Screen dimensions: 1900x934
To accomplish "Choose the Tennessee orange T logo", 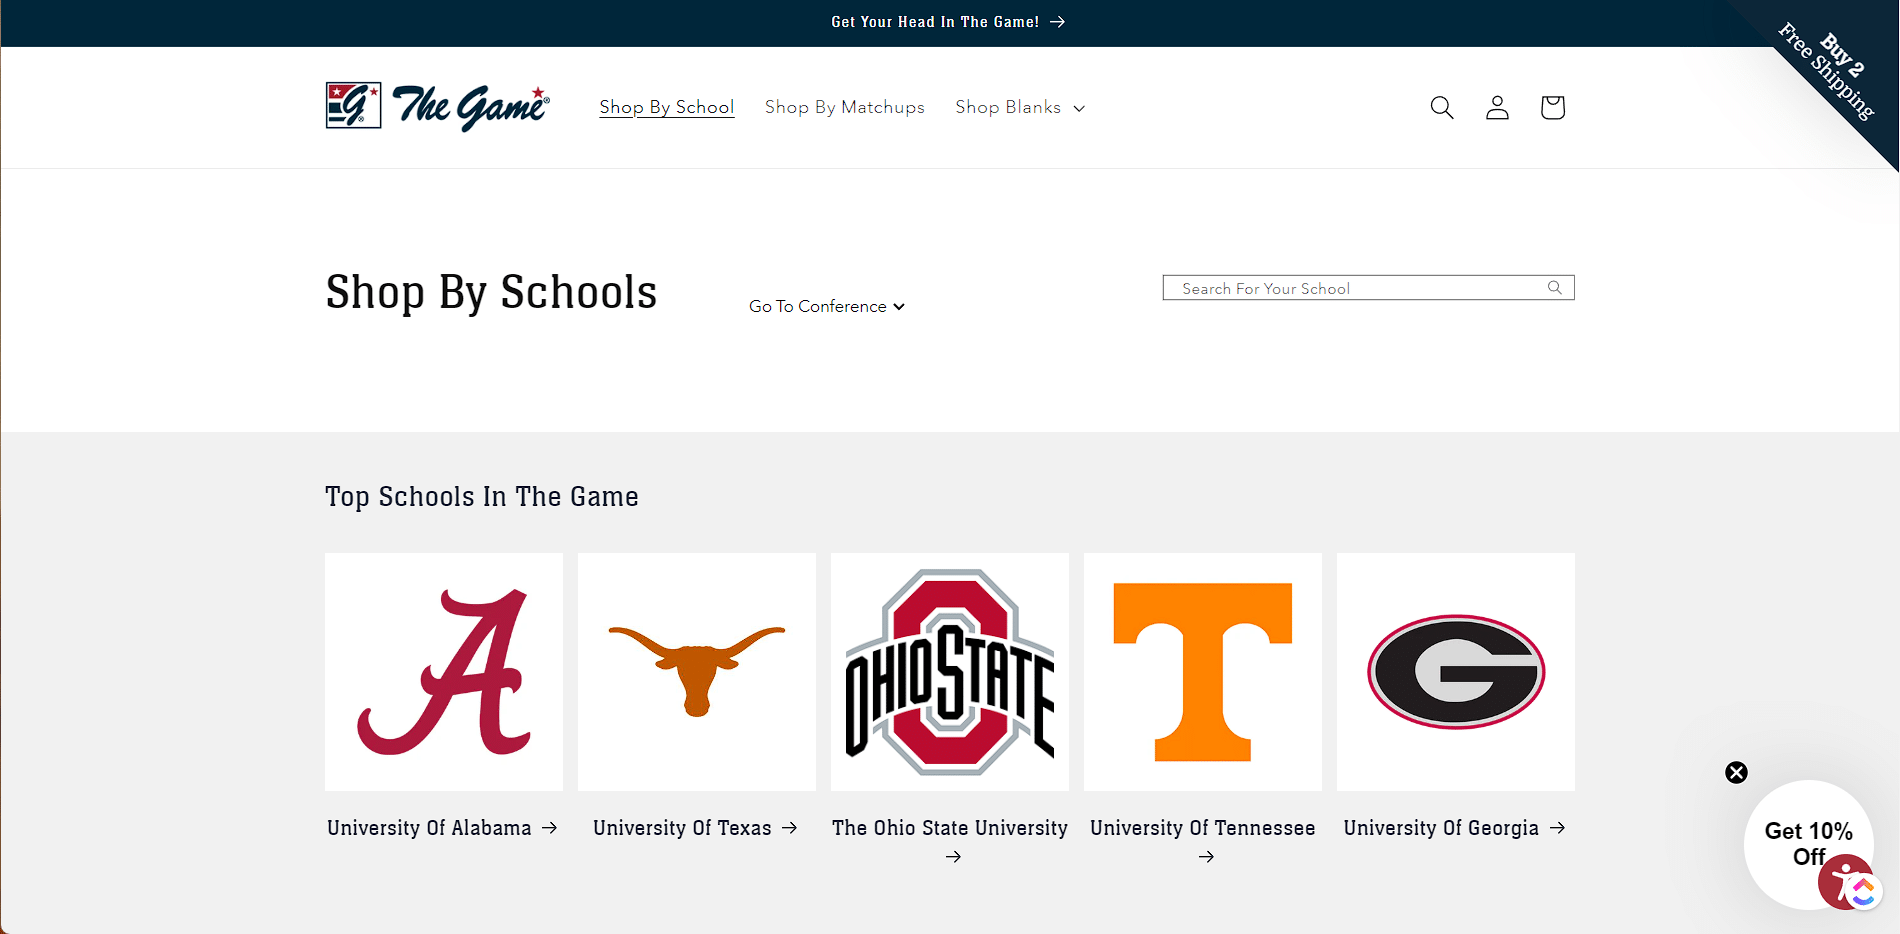I will point(1203,671).
